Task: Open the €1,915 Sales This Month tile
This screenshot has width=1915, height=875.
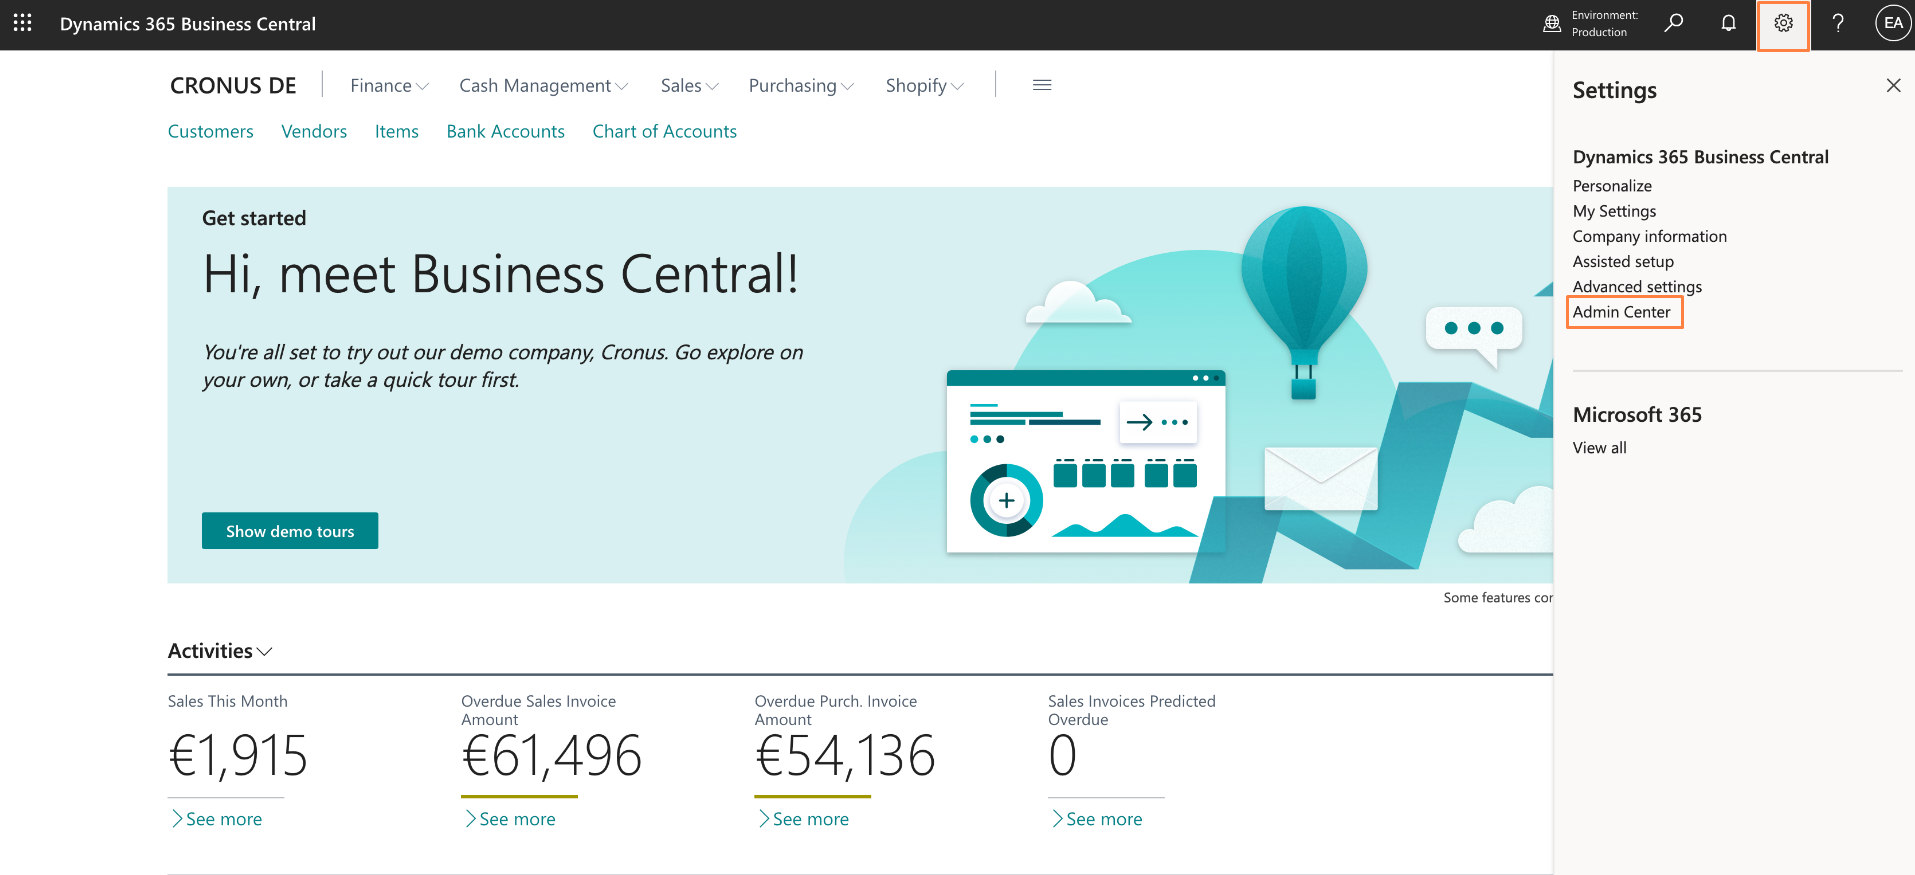Action: pyautogui.click(x=238, y=755)
